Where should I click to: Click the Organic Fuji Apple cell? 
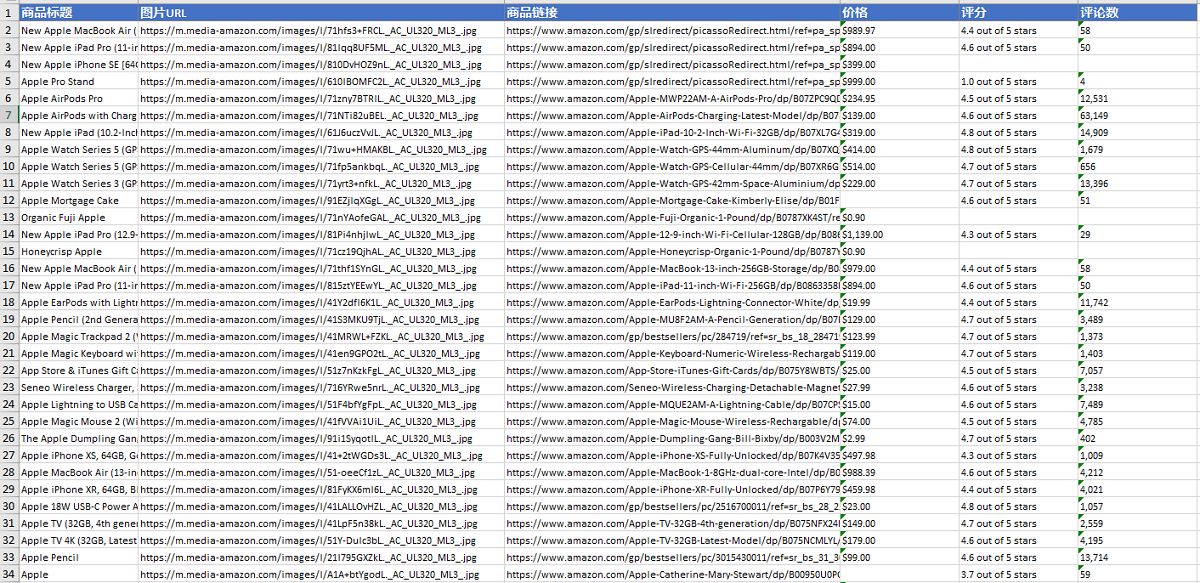click(x=78, y=218)
